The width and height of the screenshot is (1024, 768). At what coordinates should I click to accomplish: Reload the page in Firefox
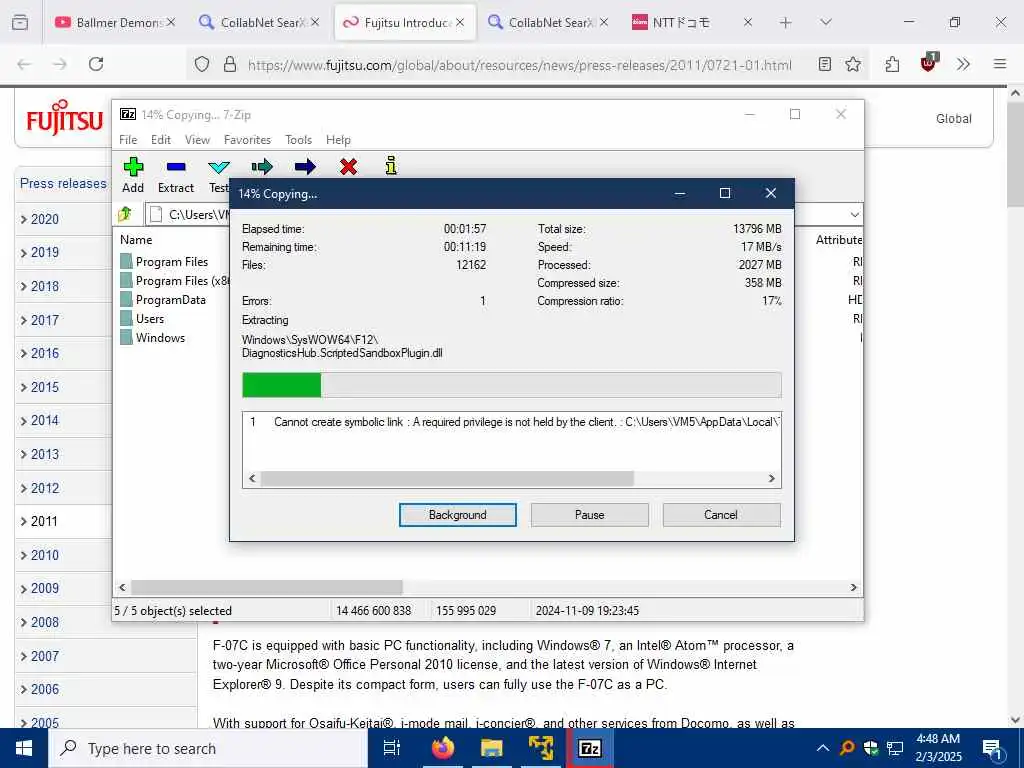pyautogui.click(x=96, y=64)
